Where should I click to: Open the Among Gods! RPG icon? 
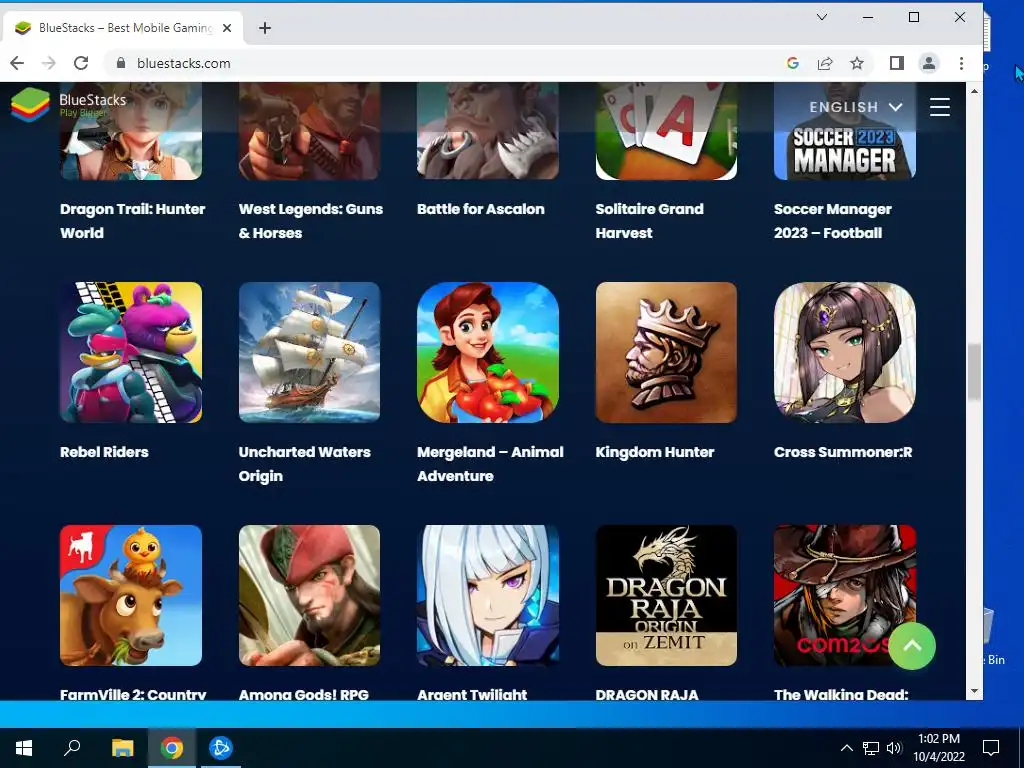(x=309, y=596)
